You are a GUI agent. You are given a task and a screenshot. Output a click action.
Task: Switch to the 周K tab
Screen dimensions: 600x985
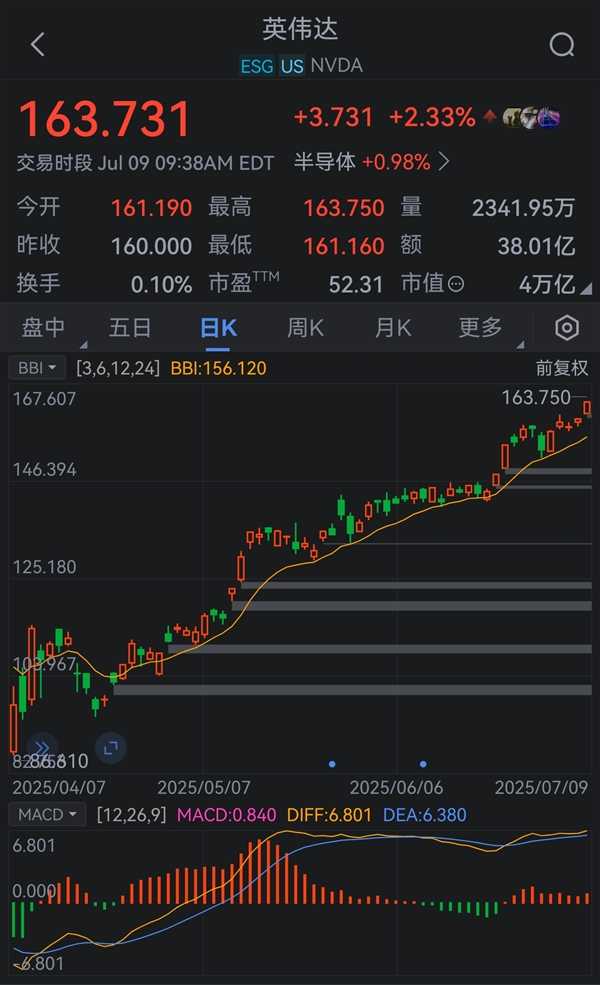click(x=305, y=328)
